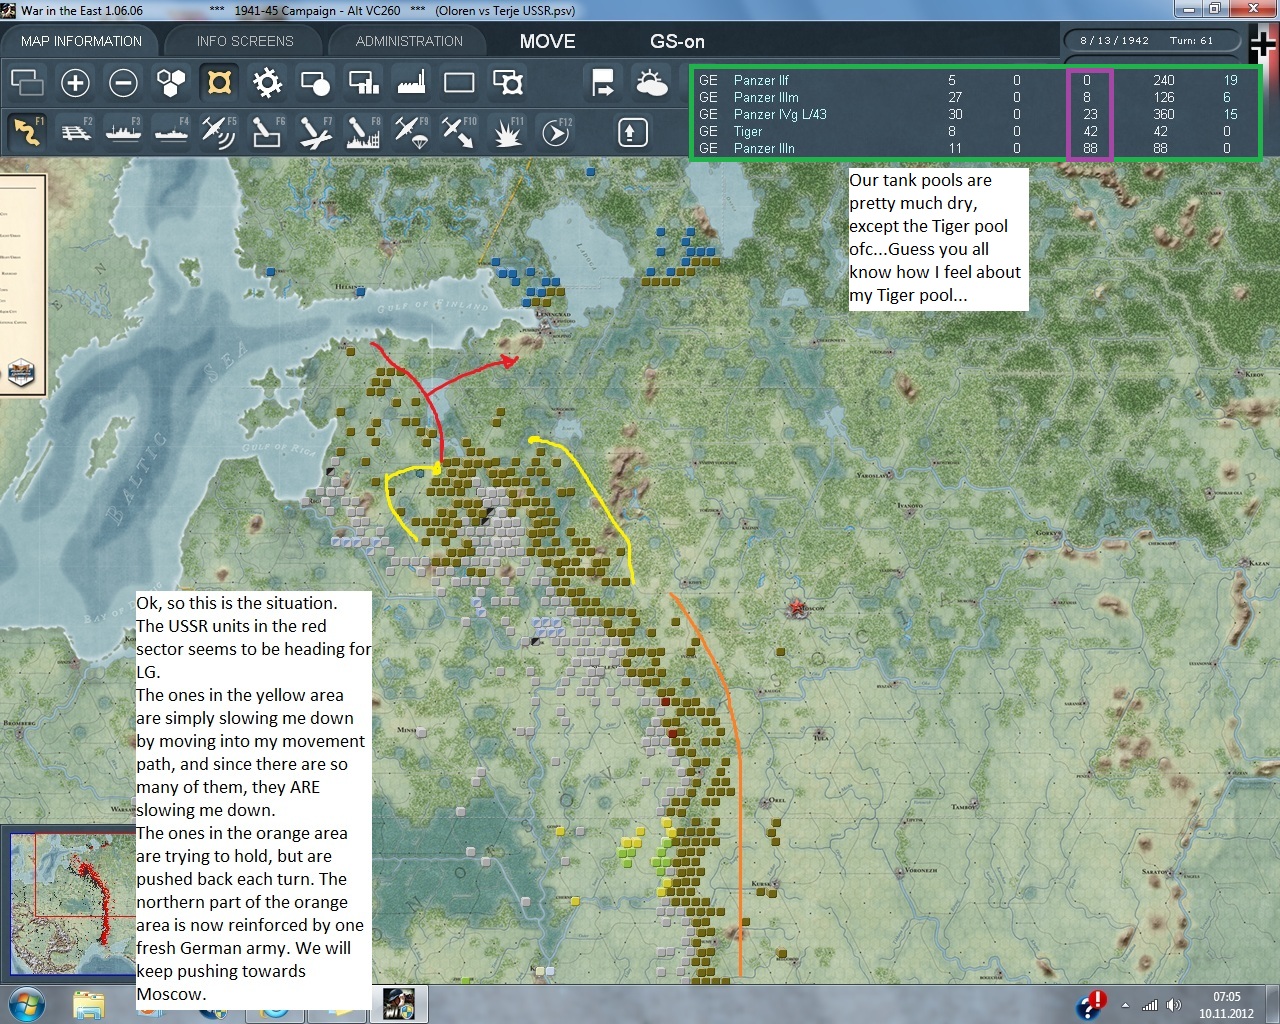Image resolution: width=1280 pixels, height=1024 pixels.
Task: Zoom in on the map with plus icon
Action: click(75, 82)
